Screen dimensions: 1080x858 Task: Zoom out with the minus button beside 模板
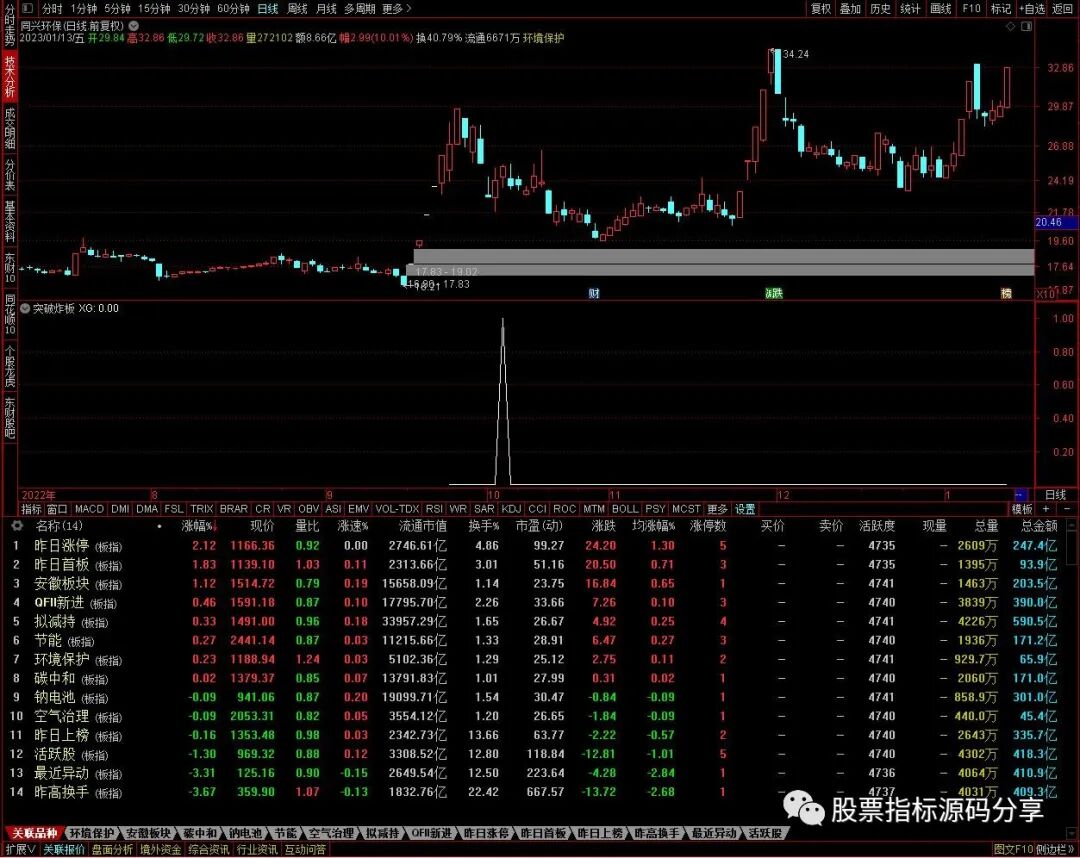(1067, 509)
